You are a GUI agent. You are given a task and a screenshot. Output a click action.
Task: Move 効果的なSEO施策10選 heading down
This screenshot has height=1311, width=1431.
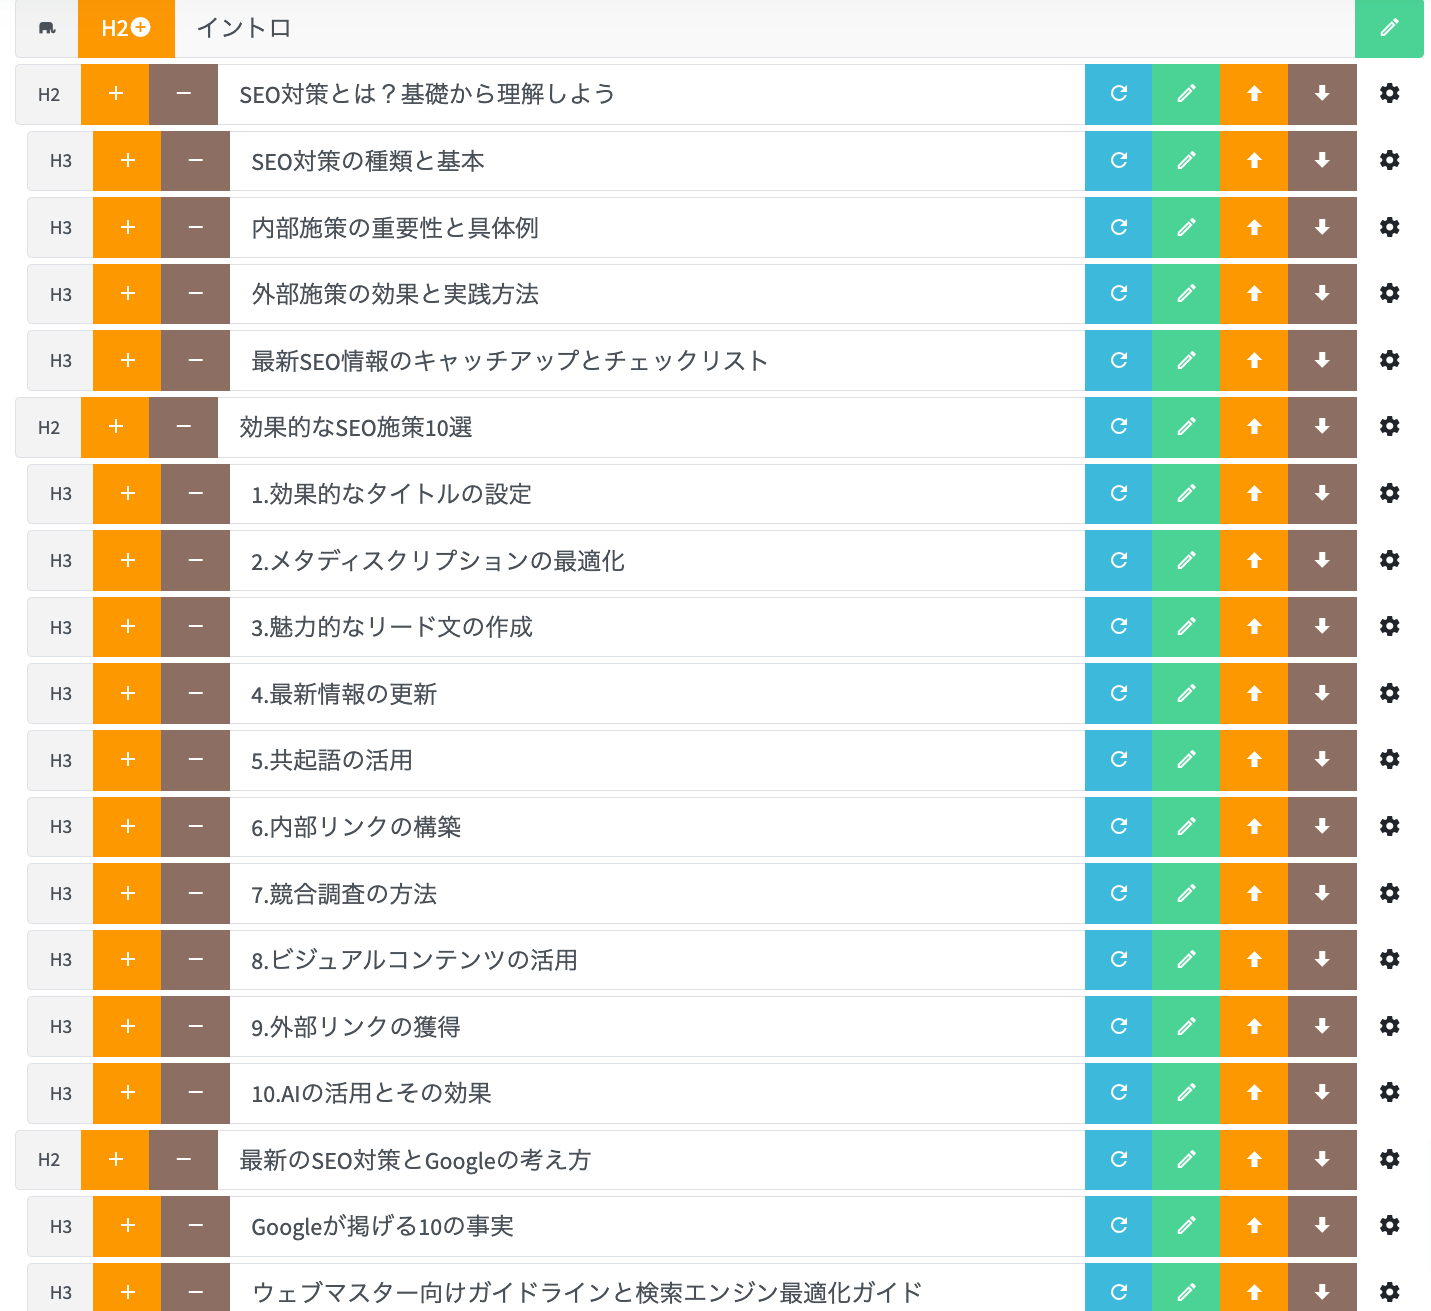tap(1322, 427)
